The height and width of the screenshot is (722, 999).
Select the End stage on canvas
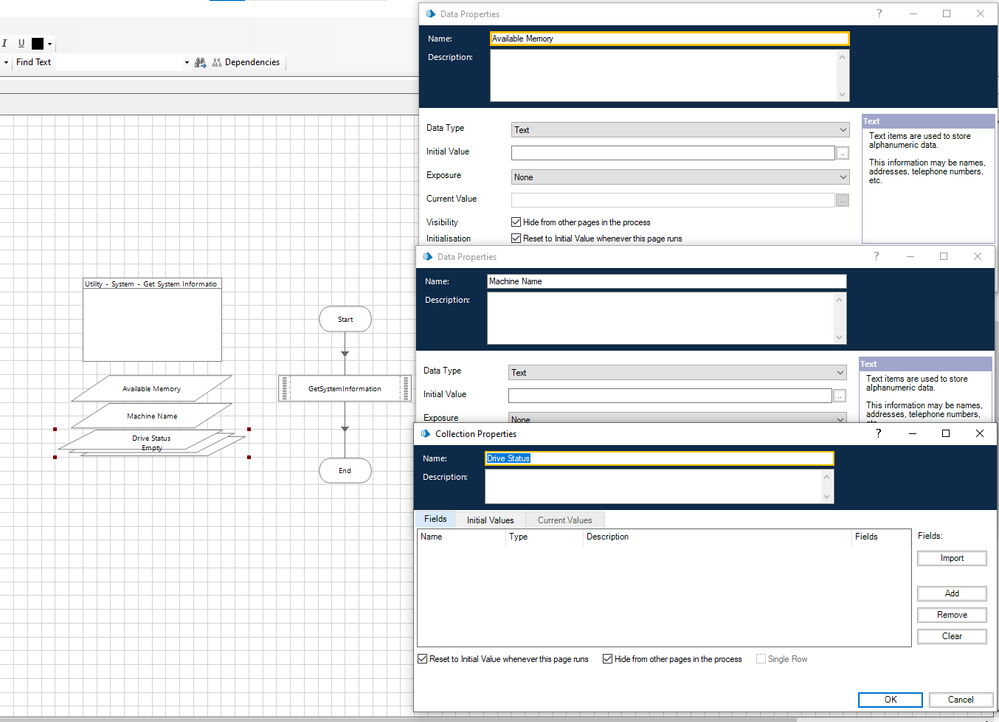[345, 470]
